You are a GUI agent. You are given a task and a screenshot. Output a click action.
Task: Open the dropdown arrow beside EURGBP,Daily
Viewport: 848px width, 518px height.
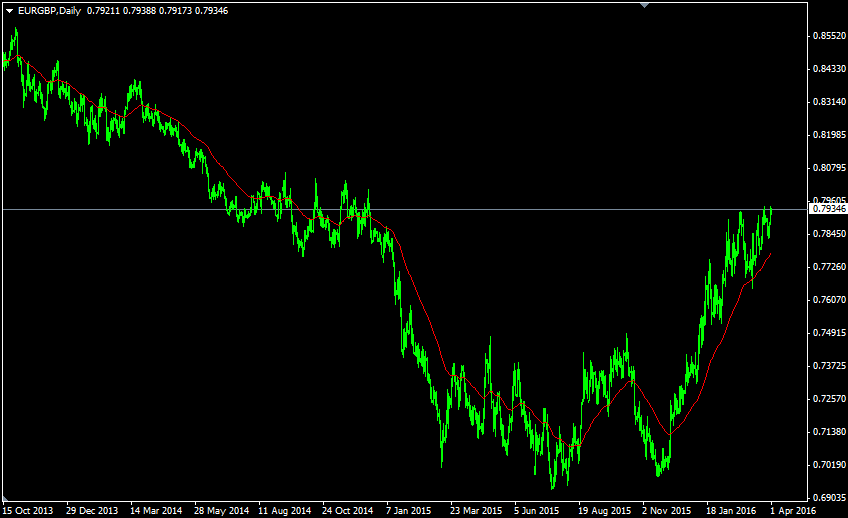pyautogui.click(x=9, y=11)
